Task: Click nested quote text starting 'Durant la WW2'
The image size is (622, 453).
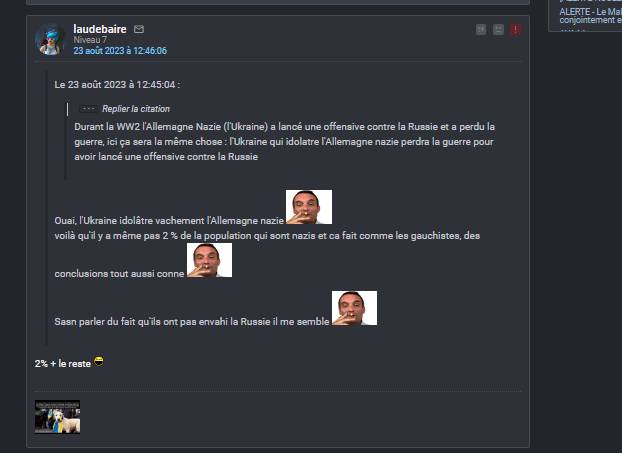Action: (284, 142)
